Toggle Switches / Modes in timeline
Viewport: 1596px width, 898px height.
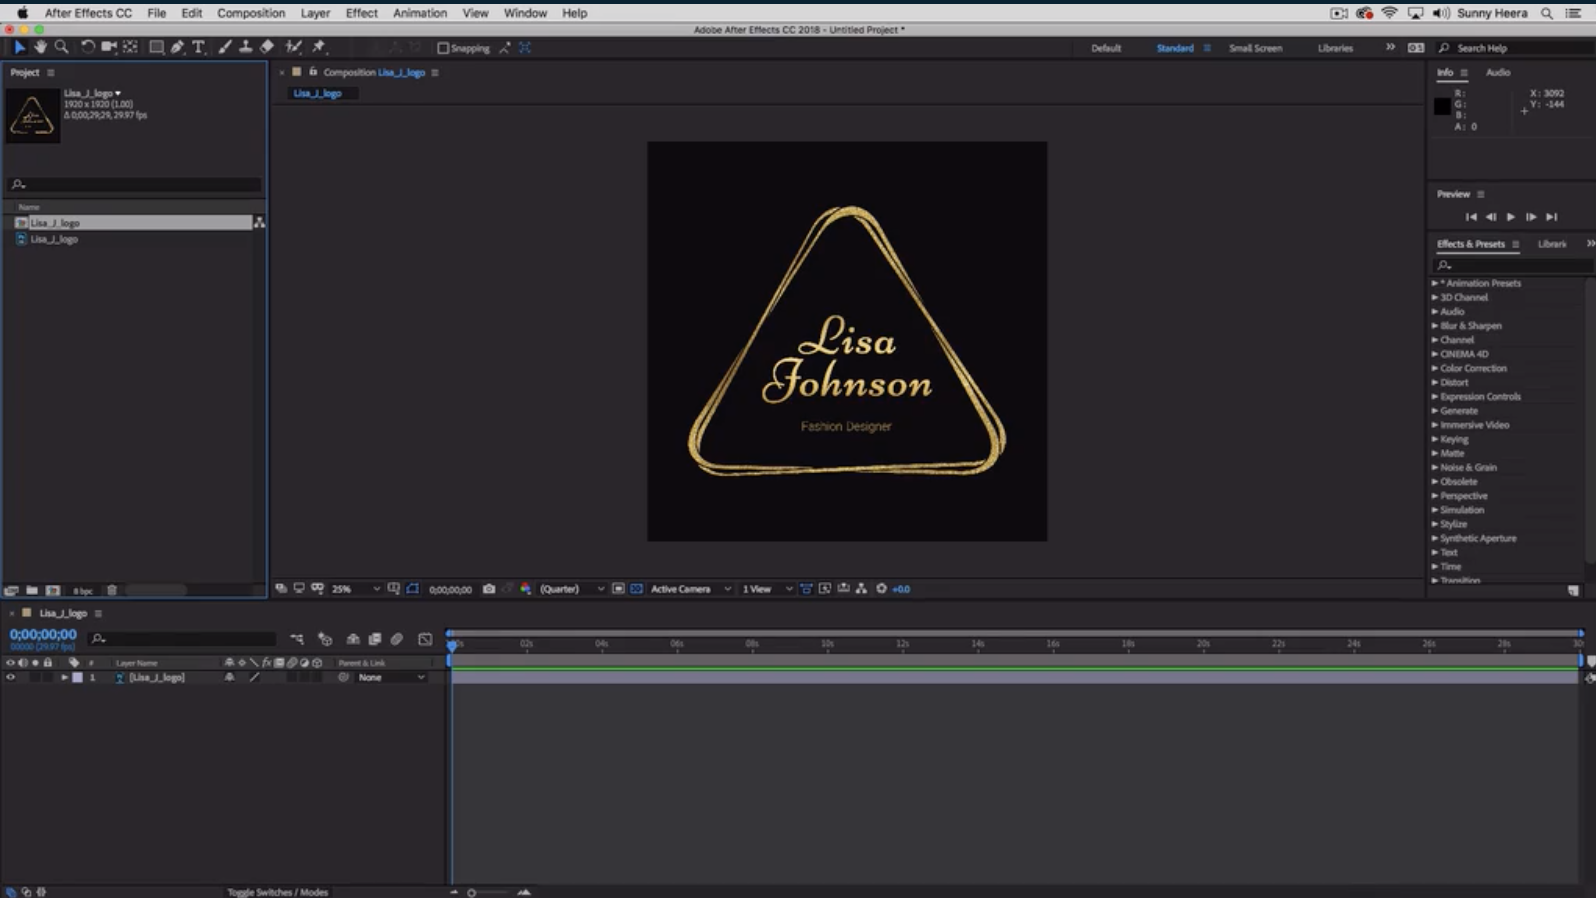[x=277, y=892]
